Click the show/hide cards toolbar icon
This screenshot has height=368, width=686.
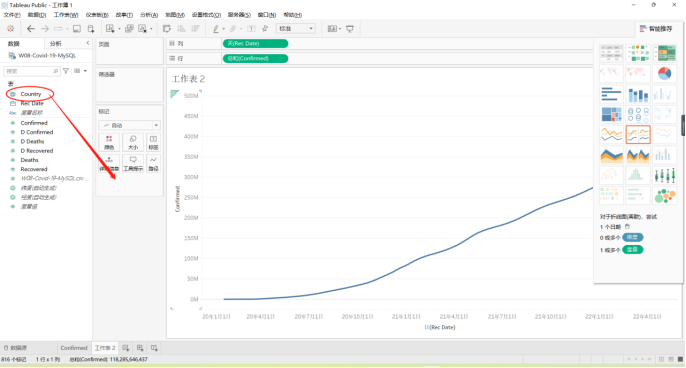332,29
